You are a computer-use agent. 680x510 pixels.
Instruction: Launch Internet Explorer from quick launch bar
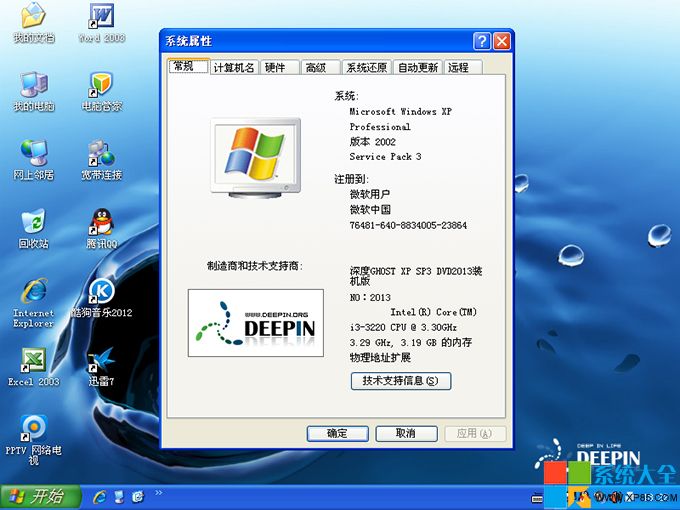[x=99, y=496]
